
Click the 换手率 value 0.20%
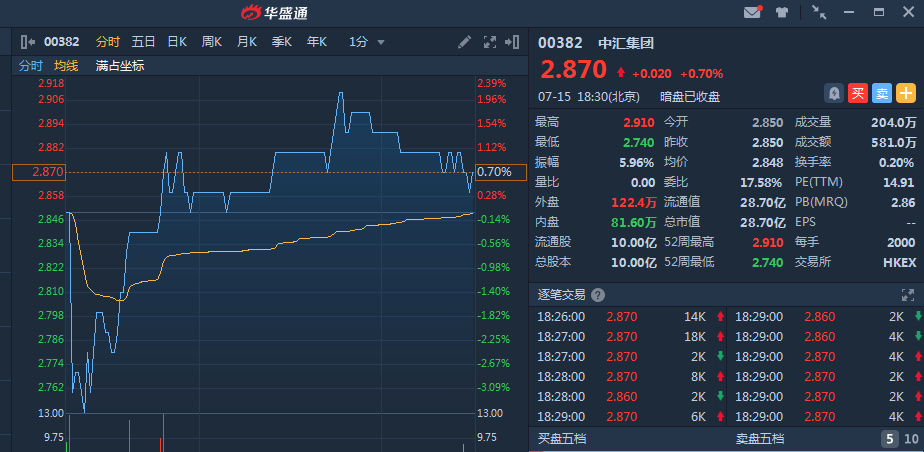point(896,163)
